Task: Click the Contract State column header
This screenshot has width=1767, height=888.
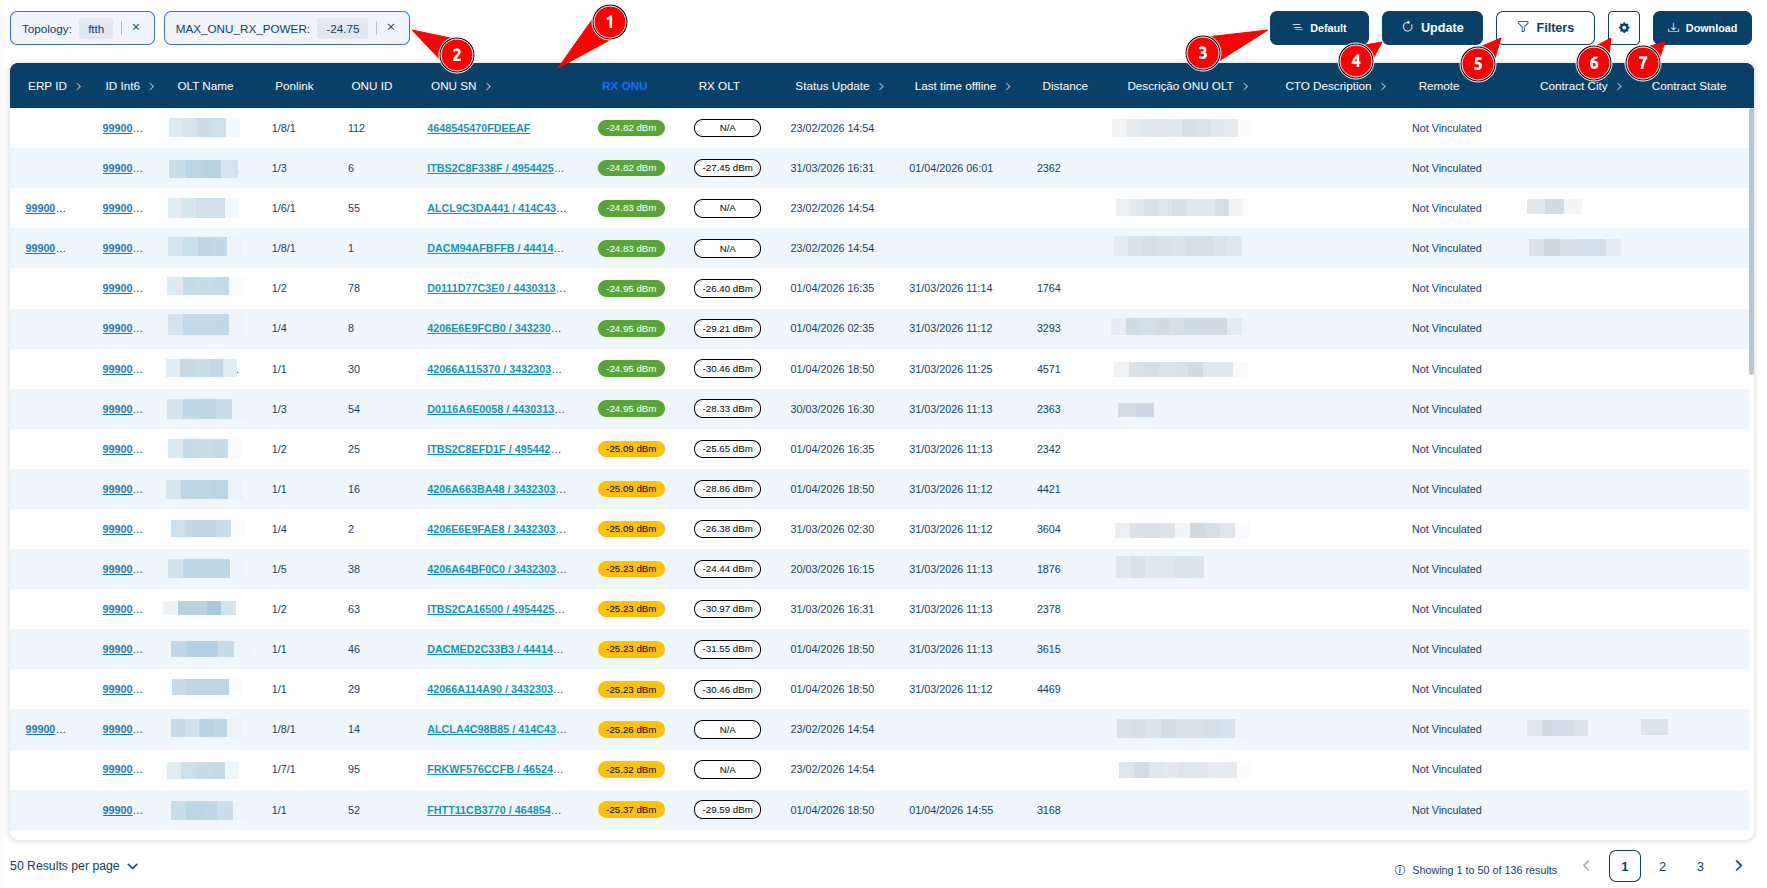Action: 1689,87
